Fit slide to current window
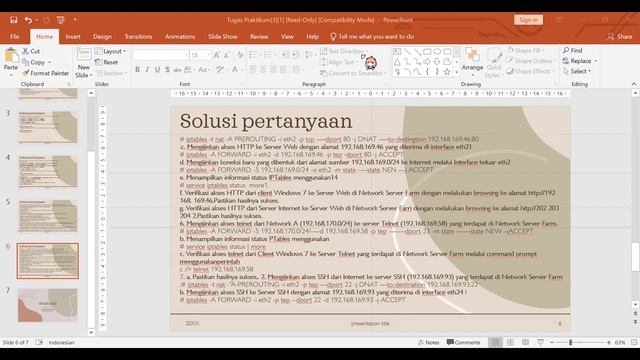 (x=634, y=342)
